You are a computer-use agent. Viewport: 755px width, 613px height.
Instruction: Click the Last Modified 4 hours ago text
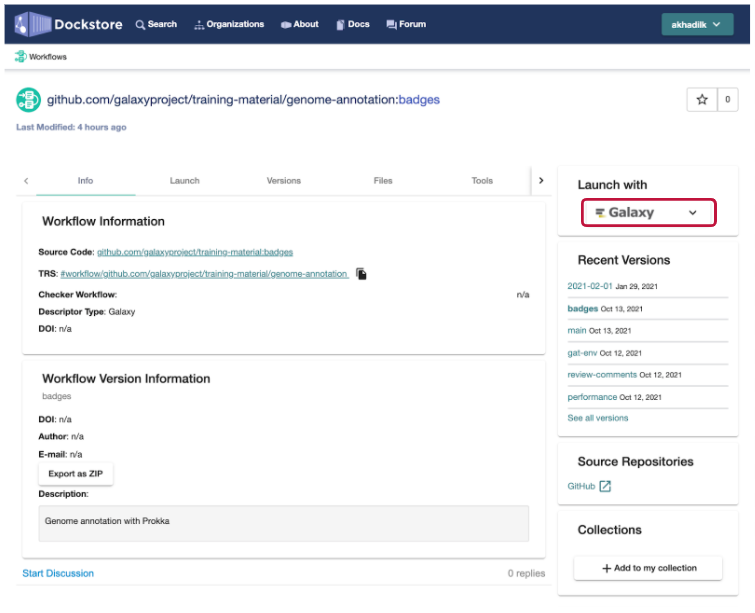click(71, 127)
